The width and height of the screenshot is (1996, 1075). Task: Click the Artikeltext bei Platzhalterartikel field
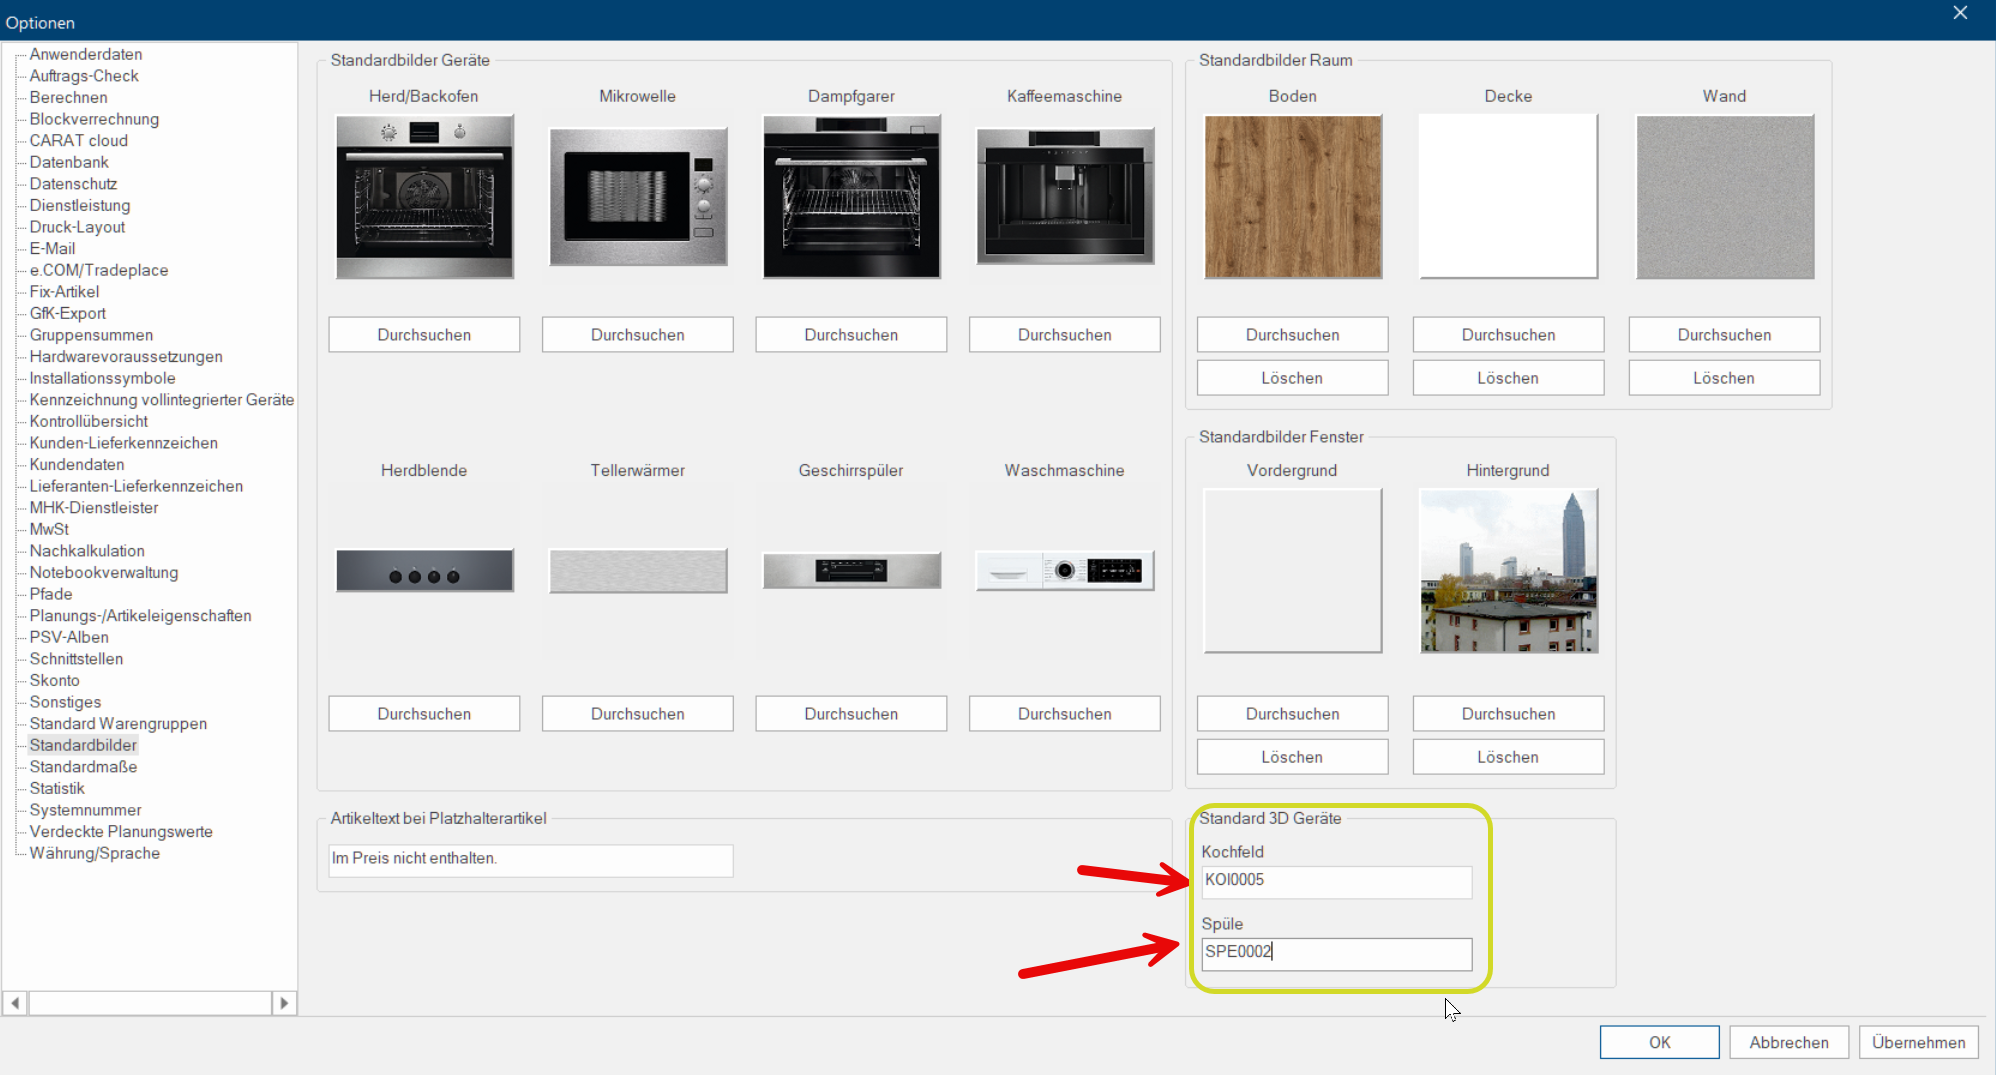[x=531, y=860]
